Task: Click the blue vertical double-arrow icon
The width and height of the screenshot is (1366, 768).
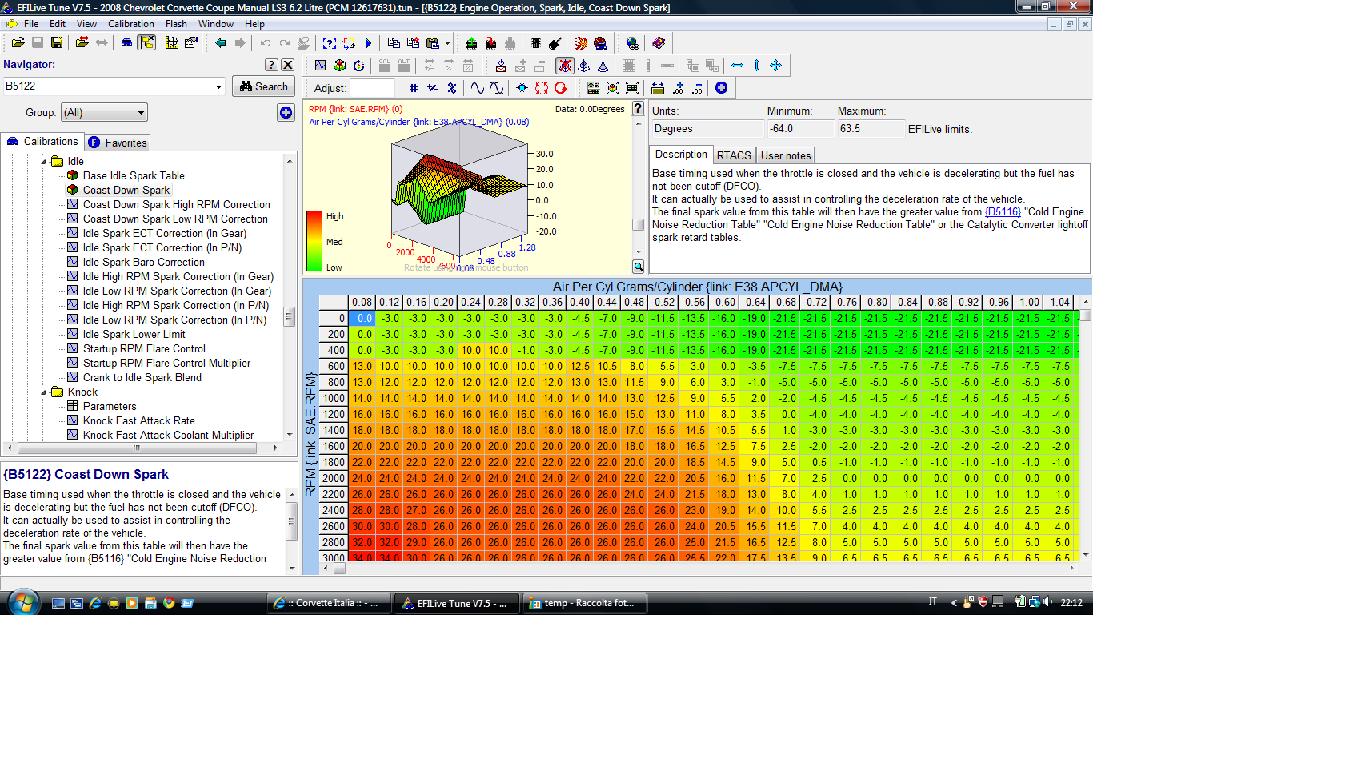Action: tap(757, 66)
